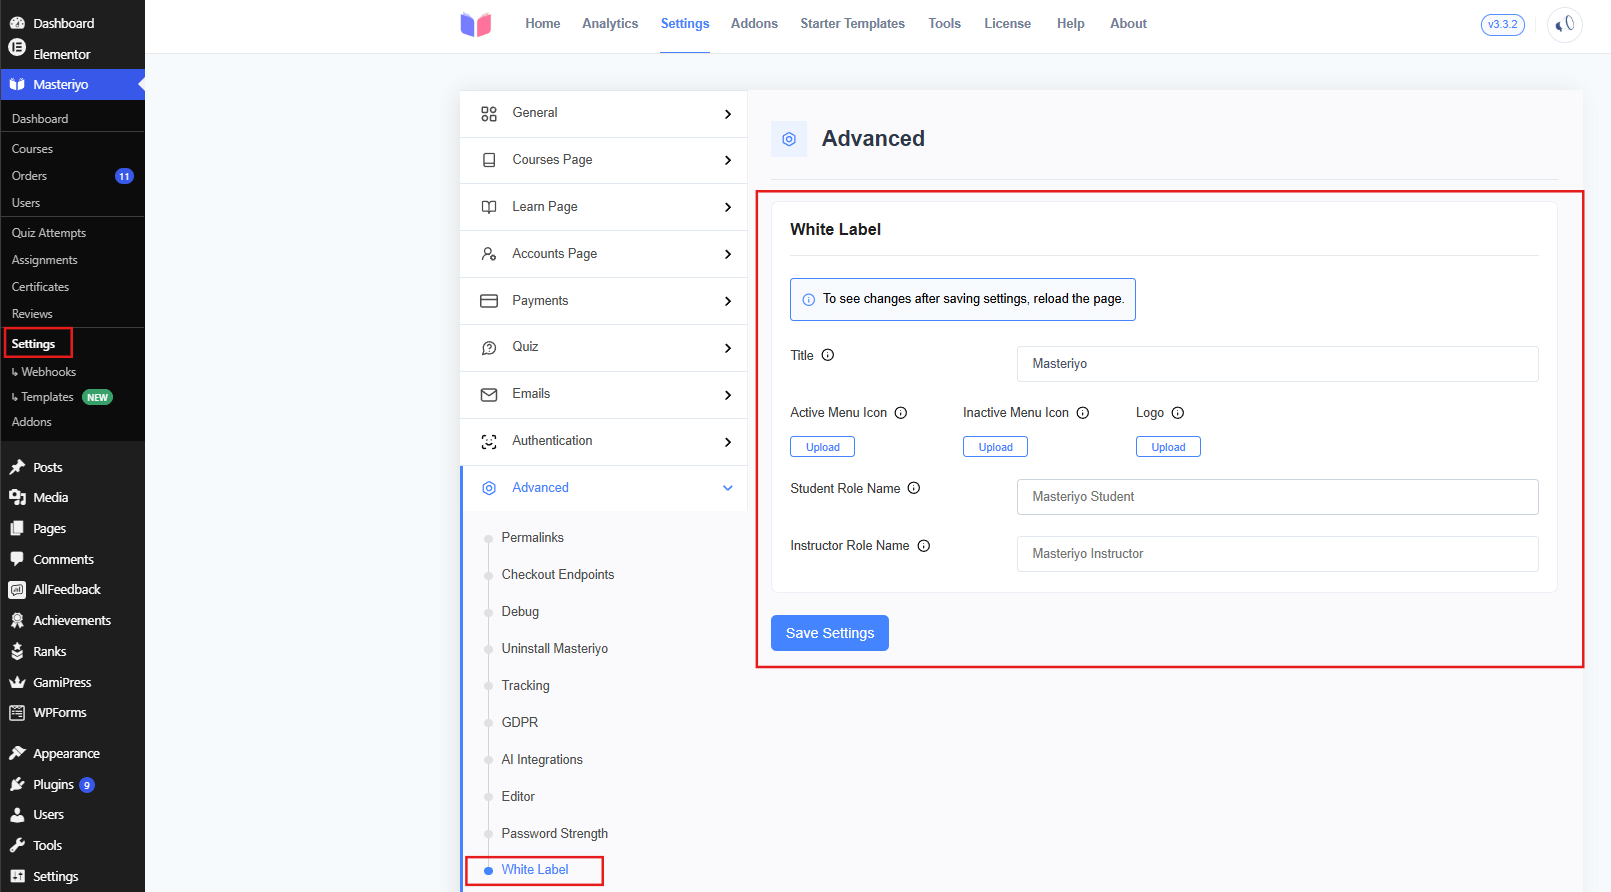Expand the Quiz settings chevron
Image resolution: width=1611 pixels, height=892 pixels.
pos(728,348)
